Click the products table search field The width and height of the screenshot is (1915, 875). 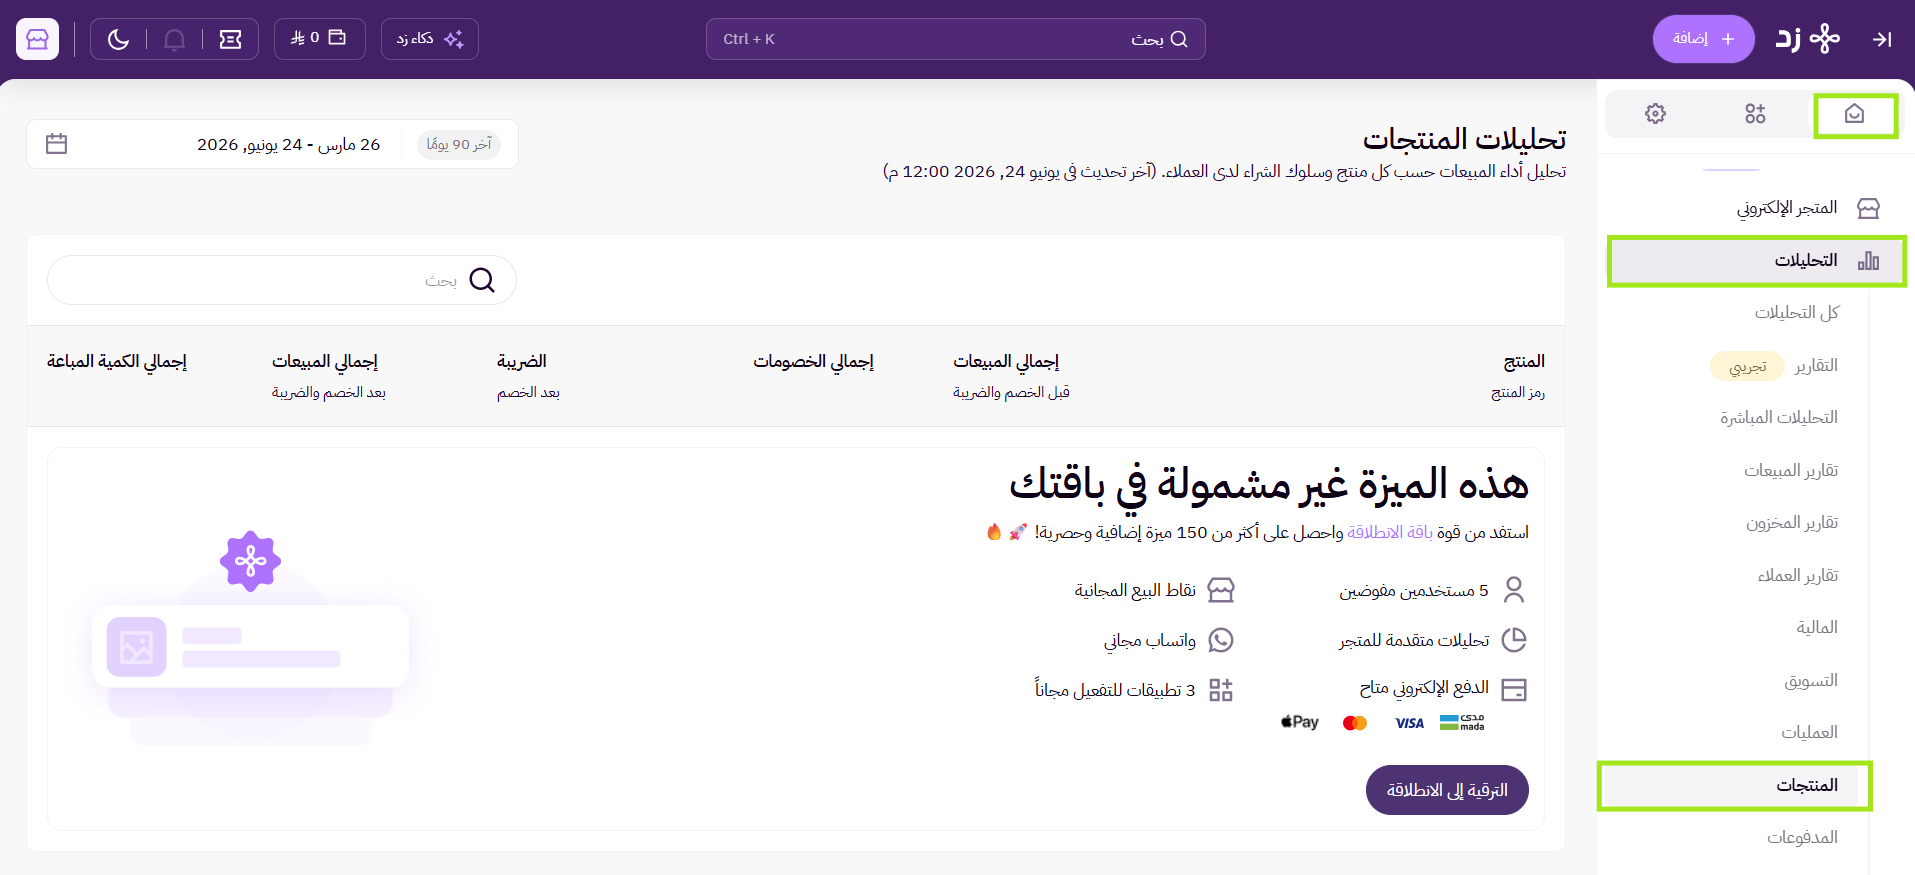[x=282, y=280]
